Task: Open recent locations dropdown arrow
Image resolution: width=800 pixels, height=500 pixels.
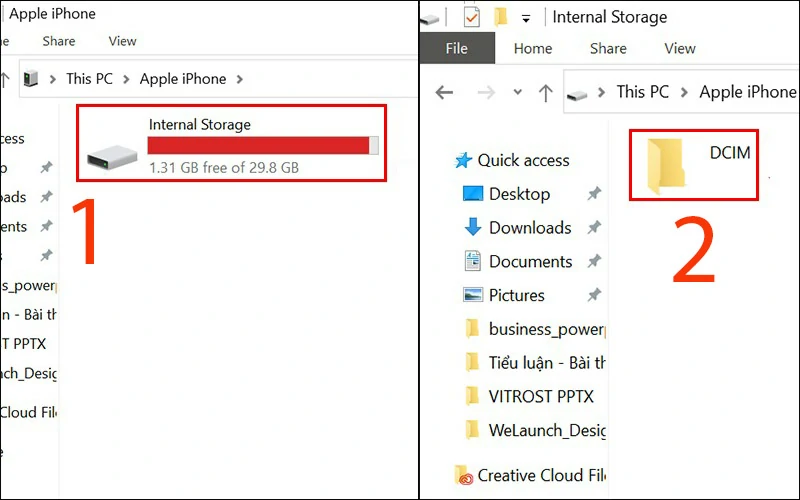Action: [x=517, y=93]
